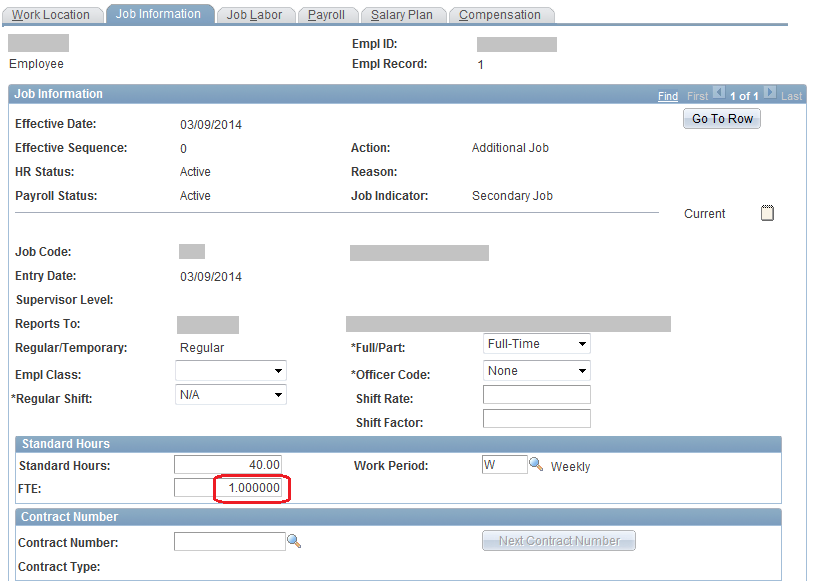
Task: Click the previous row arrow icon
Action: pyautogui.click(x=719, y=92)
